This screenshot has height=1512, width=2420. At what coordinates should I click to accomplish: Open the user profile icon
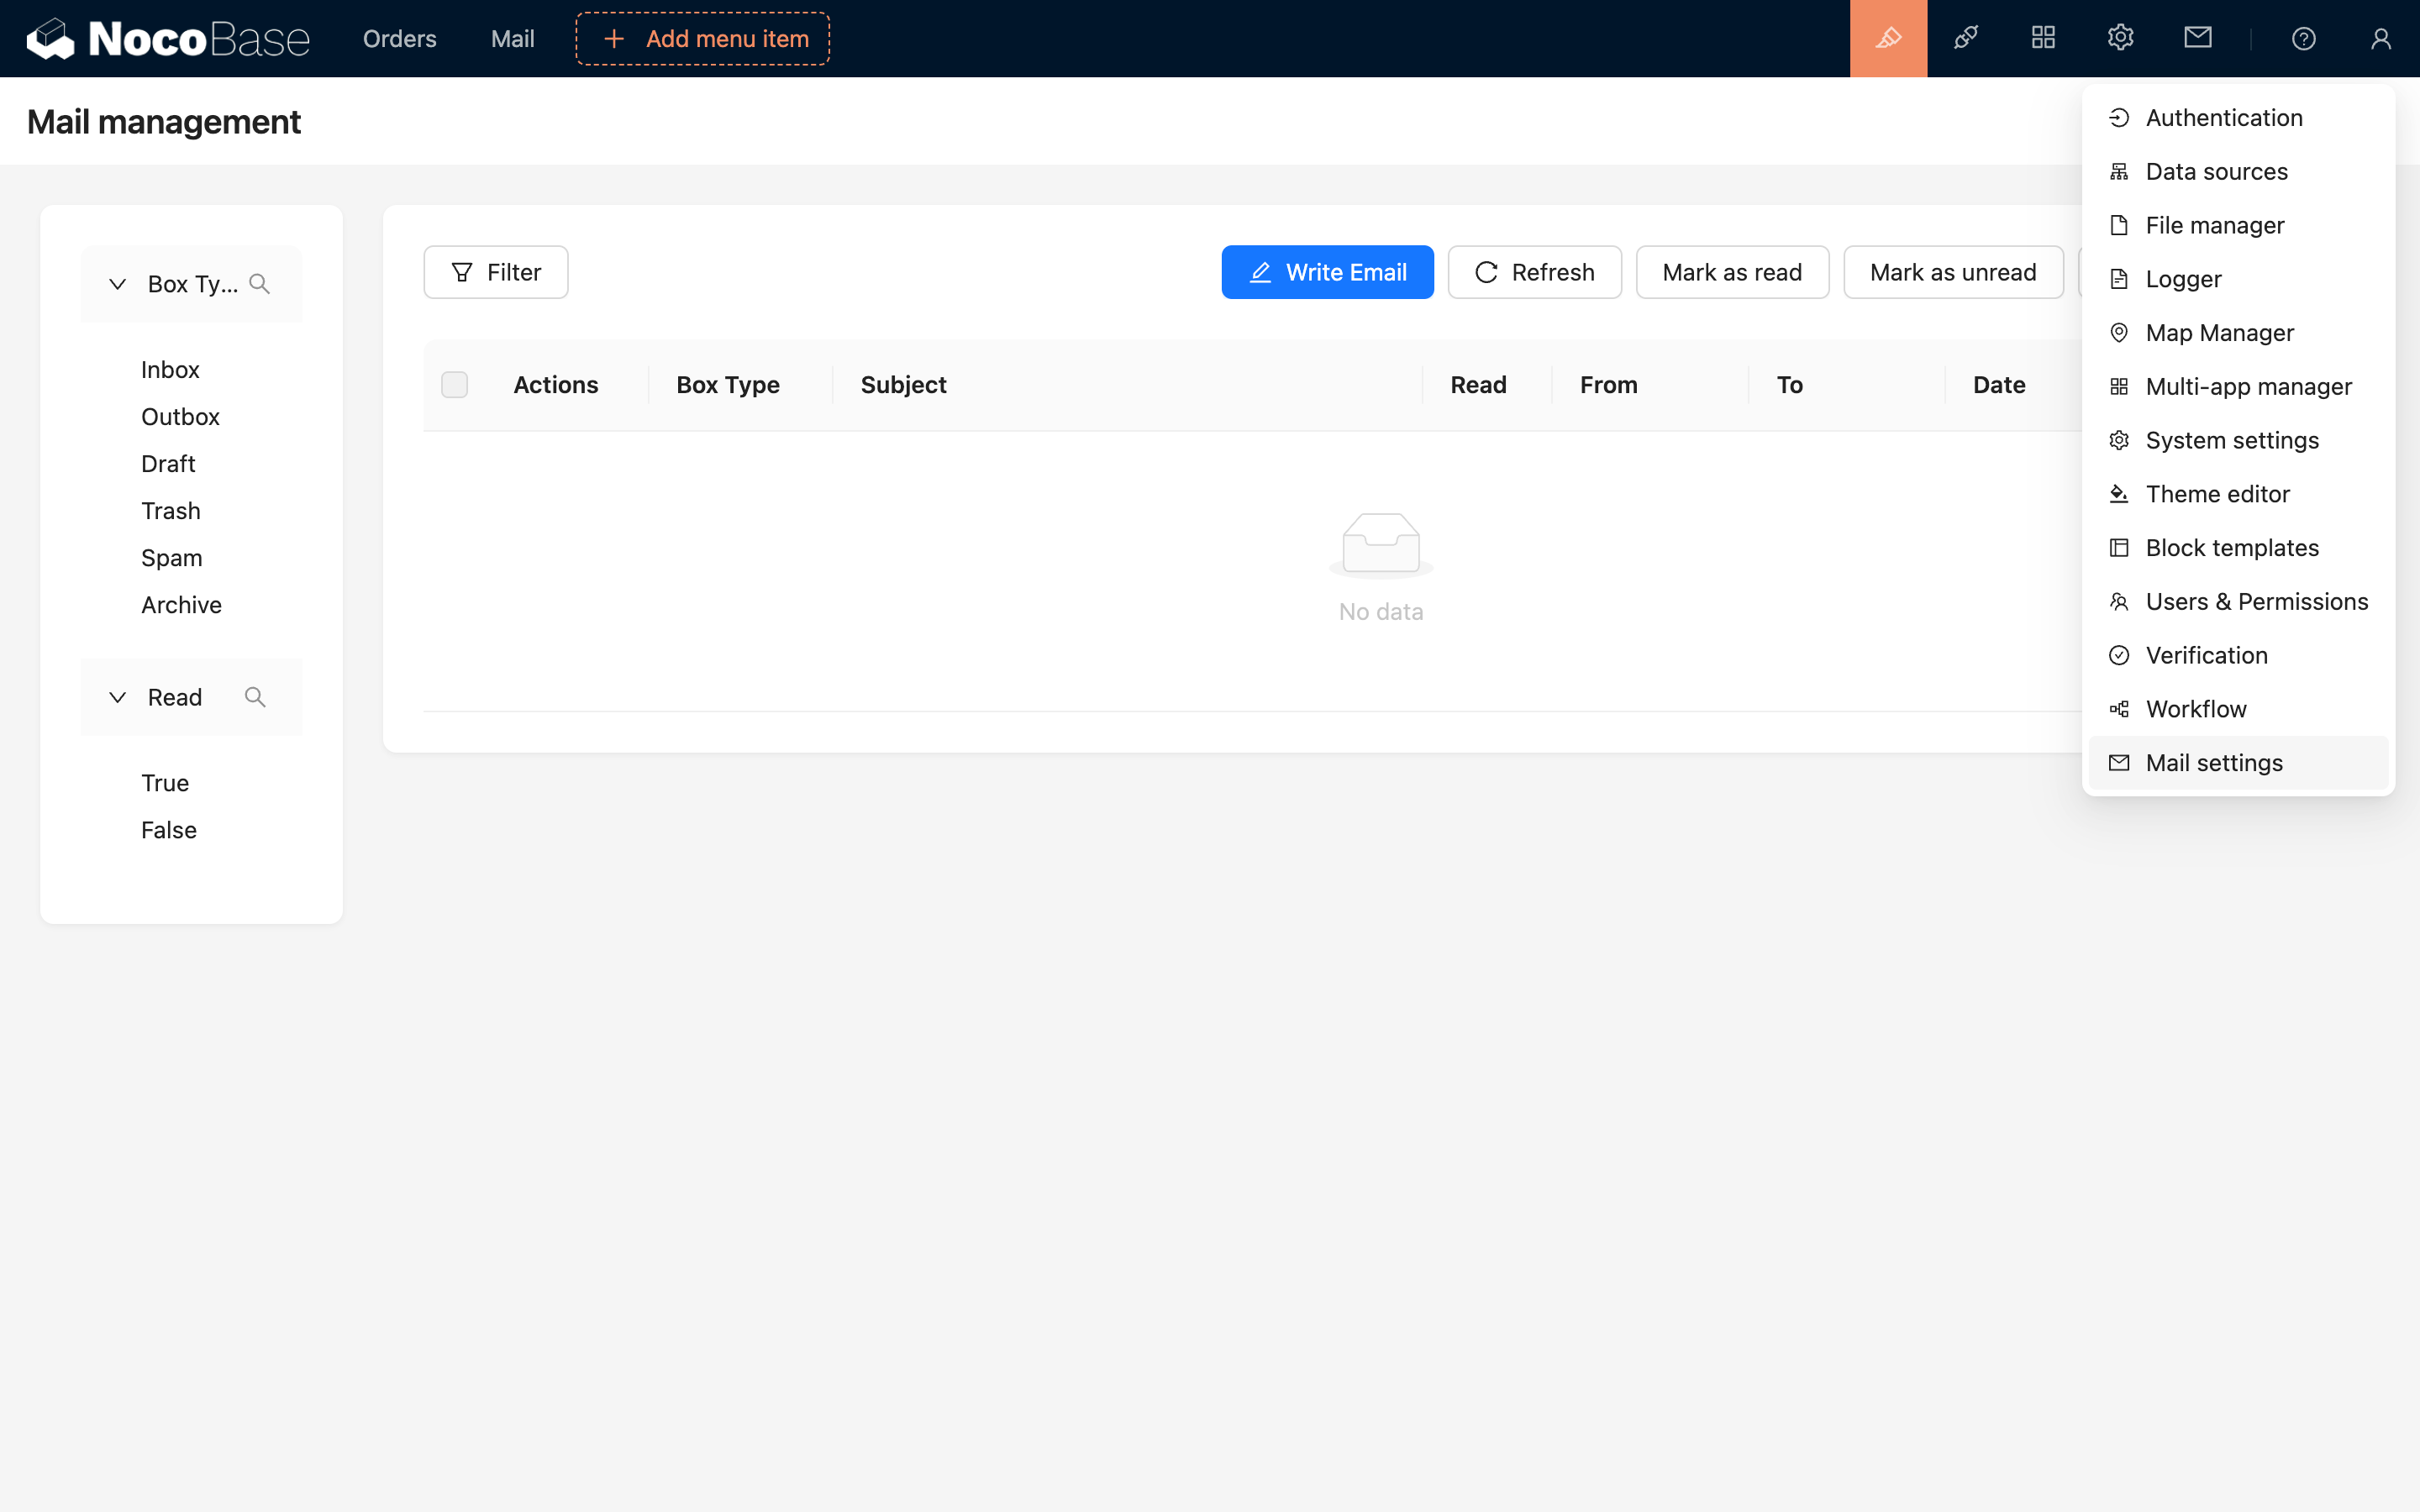[2380, 38]
